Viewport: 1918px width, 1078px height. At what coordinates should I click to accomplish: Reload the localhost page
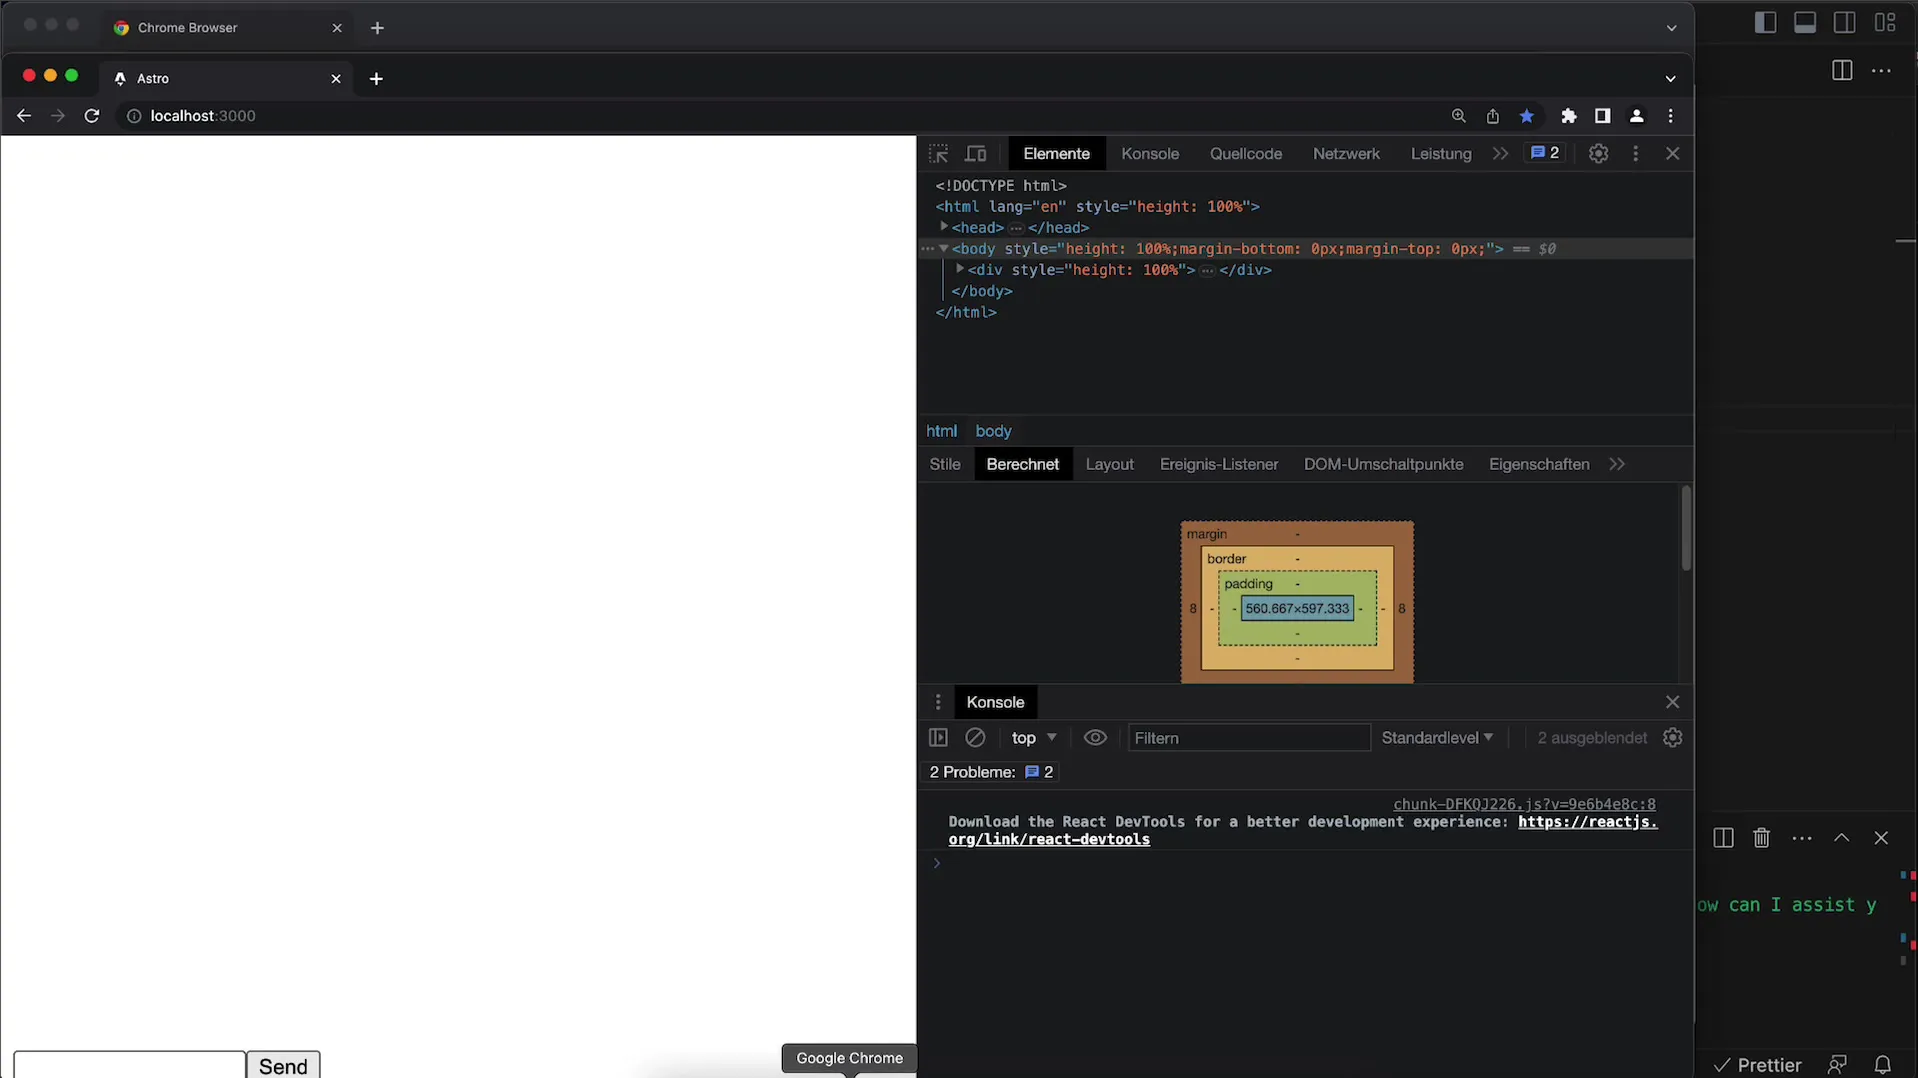coord(92,116)
